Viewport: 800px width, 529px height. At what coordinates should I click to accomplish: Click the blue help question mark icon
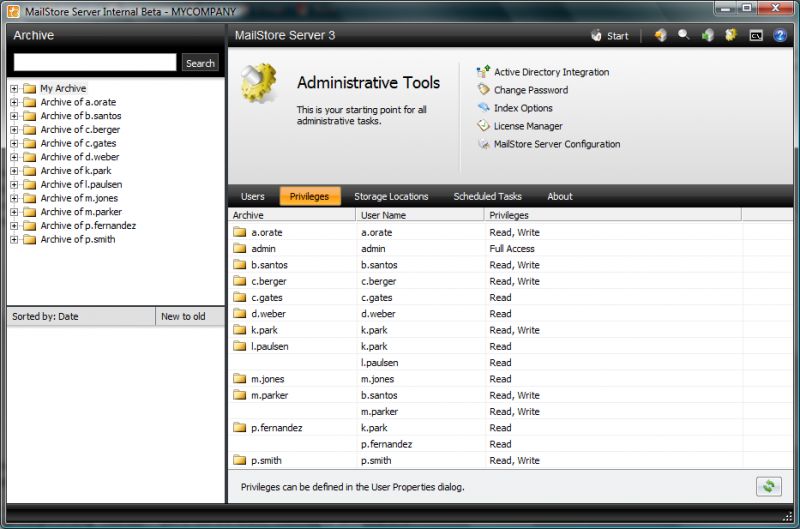coord(780,35)
